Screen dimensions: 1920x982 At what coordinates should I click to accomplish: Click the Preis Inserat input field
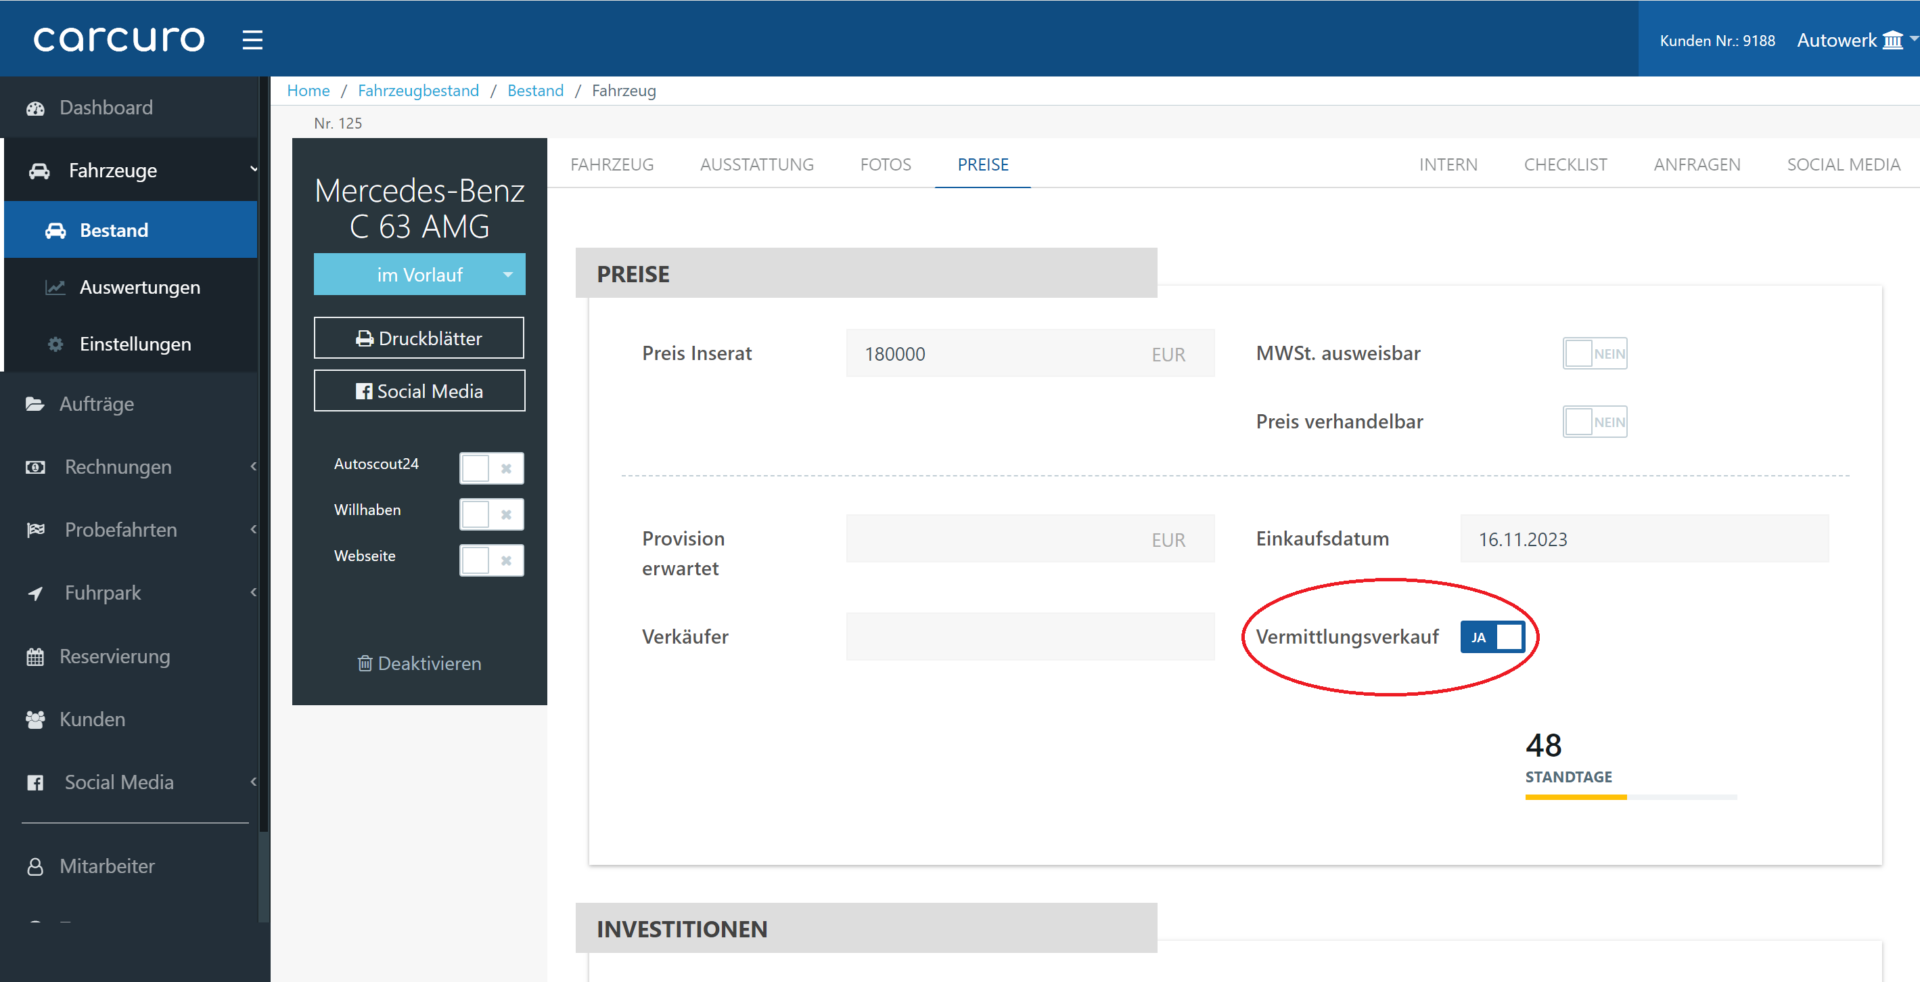pyautogui.click(x=1030, y=353)
